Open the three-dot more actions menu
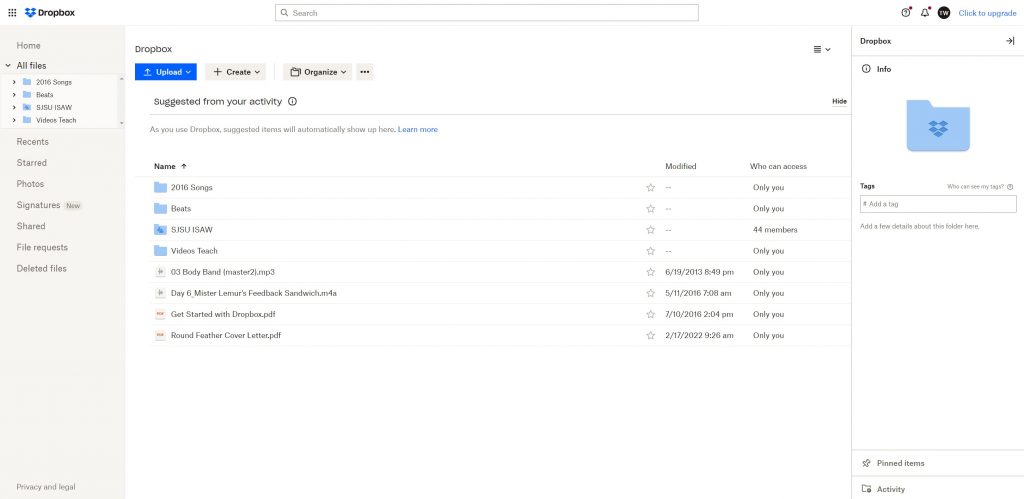The image size is (1024, 499). pyautogui.click(x=364, y=72)
